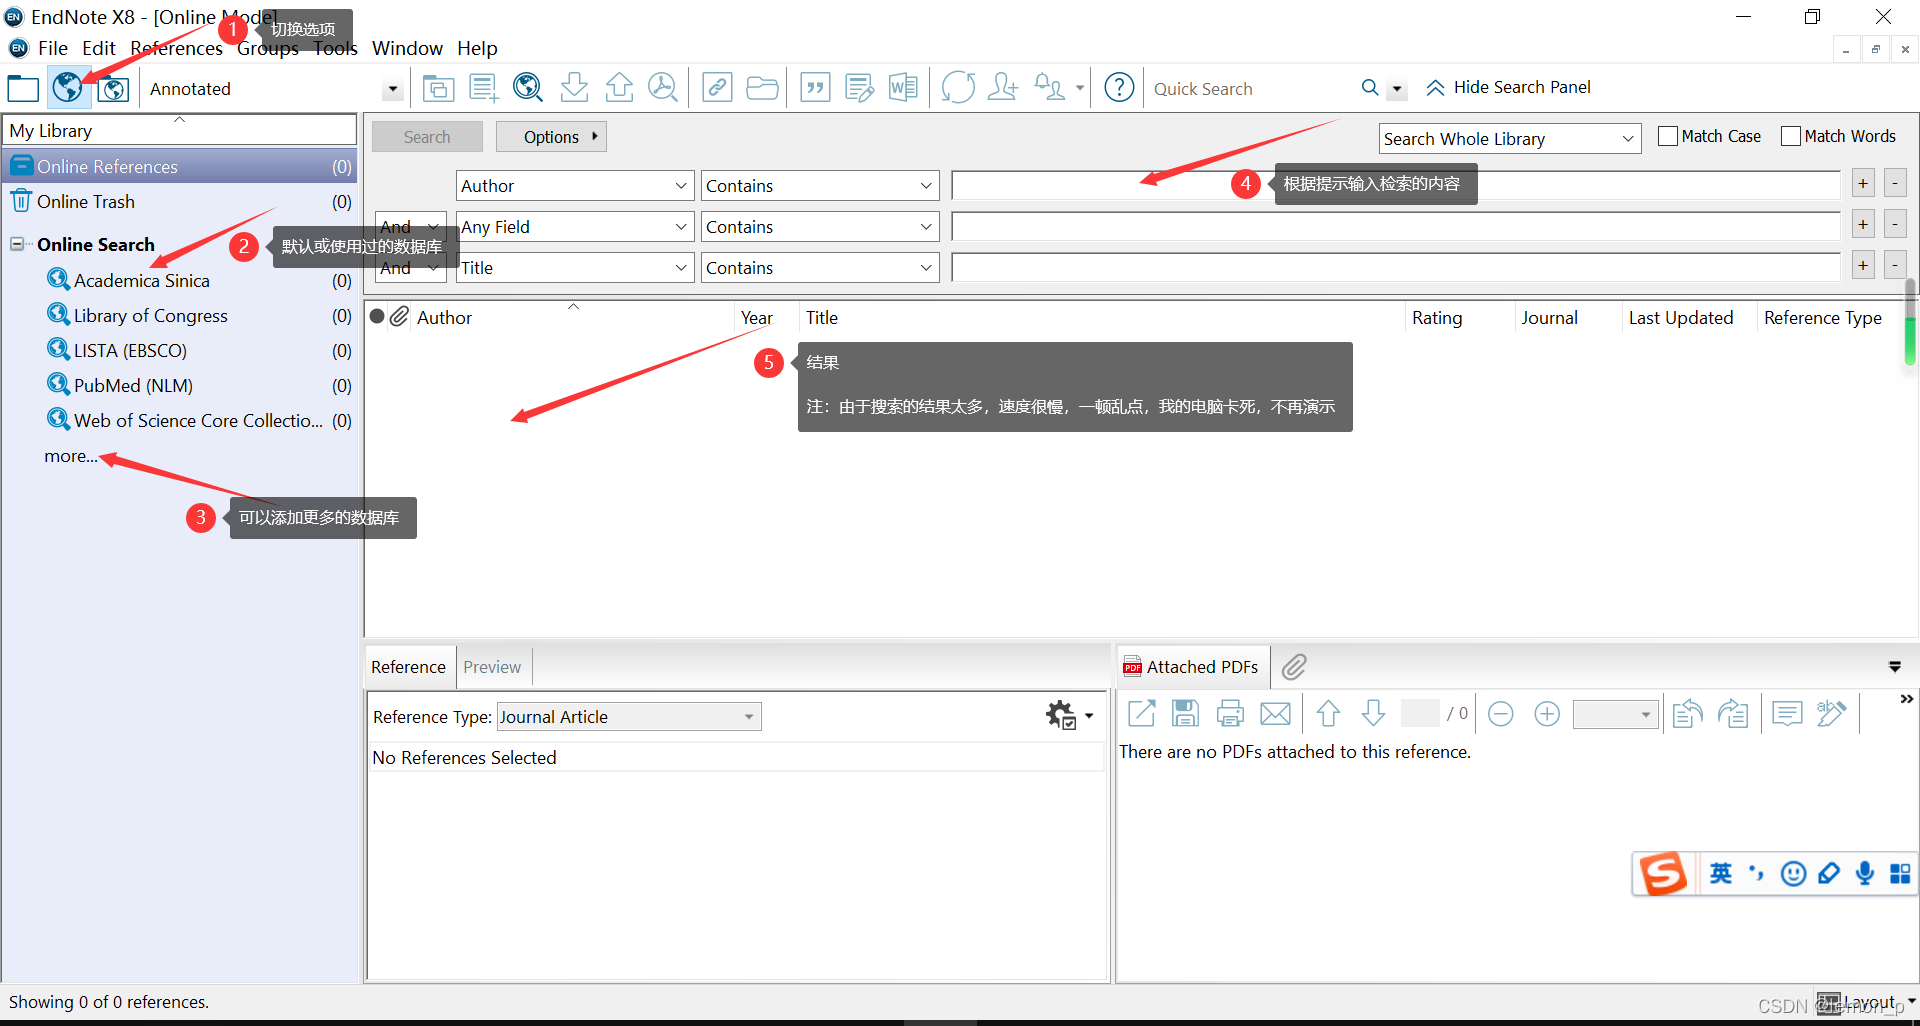
Task: Open the Quick Search options arrow
Action: tap(1397, 89)
